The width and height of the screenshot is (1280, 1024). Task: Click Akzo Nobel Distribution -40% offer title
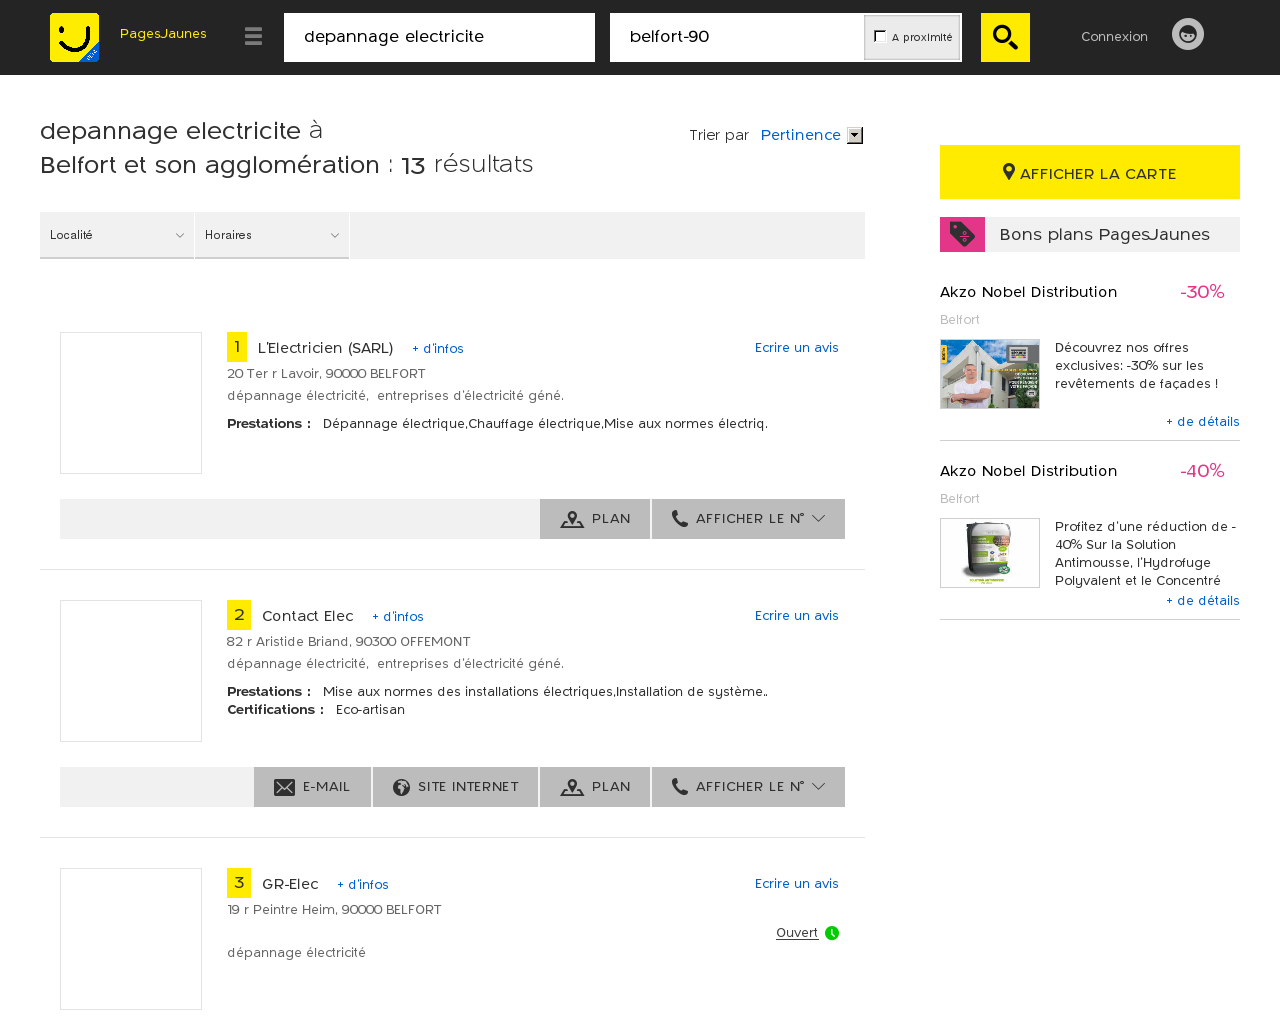click(x=1028, y=471)
